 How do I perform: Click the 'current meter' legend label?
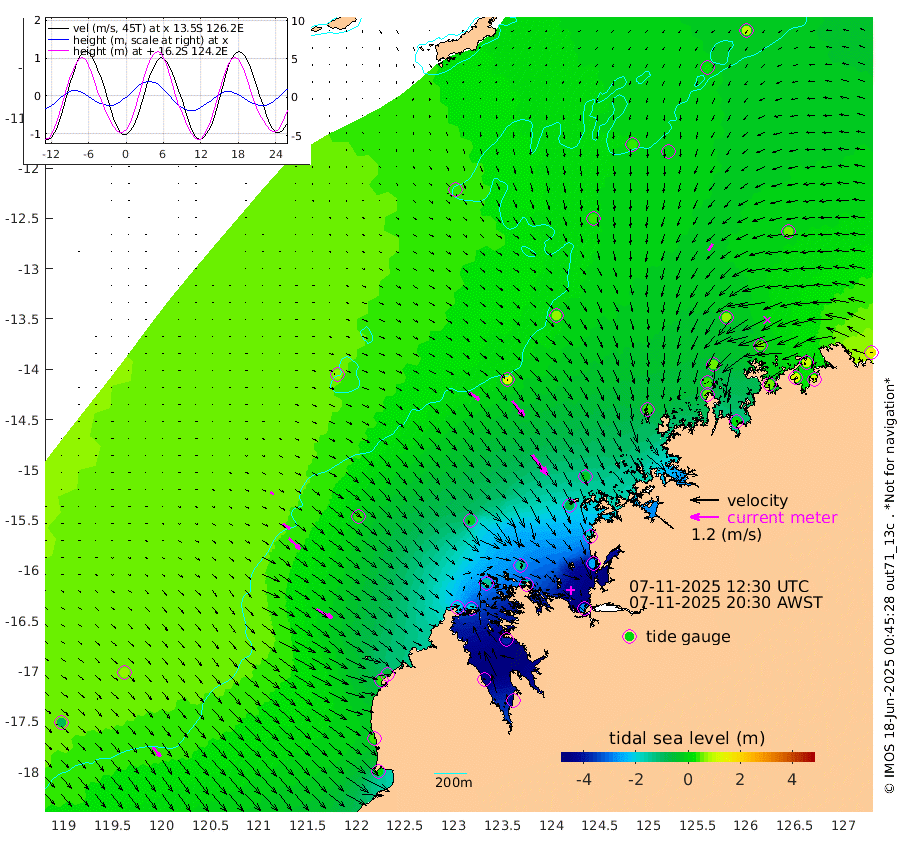(782, 518)
